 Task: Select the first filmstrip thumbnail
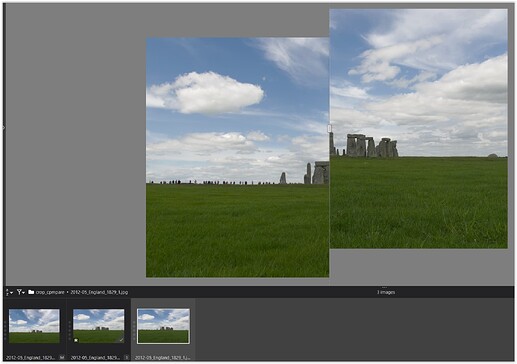34,326
